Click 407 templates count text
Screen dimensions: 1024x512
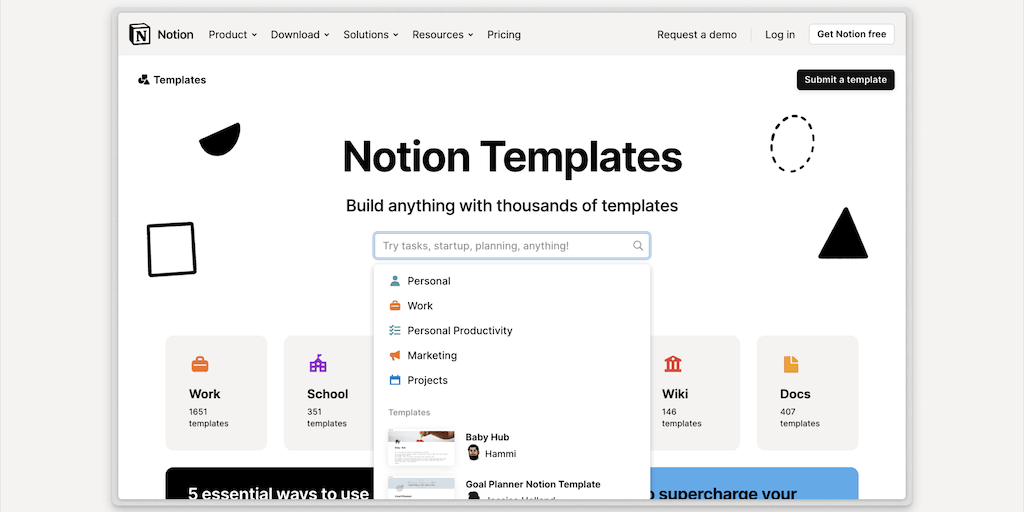tap(799, 417)
